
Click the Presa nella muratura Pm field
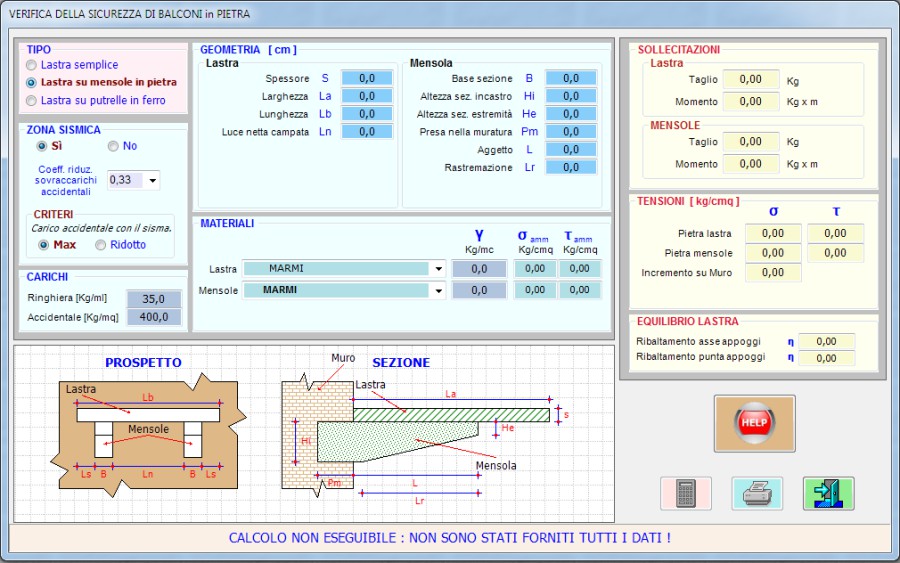571,131
